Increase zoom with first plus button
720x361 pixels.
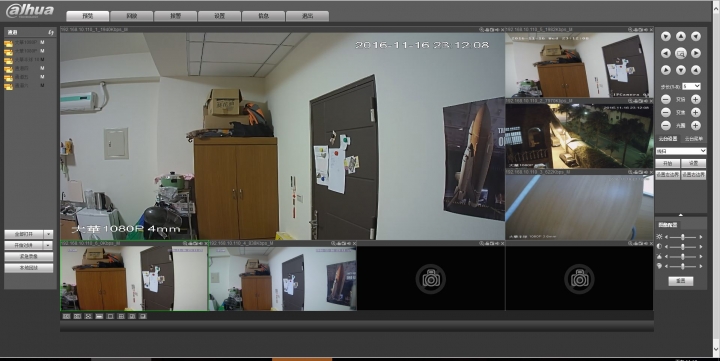[x=696, y=99]
